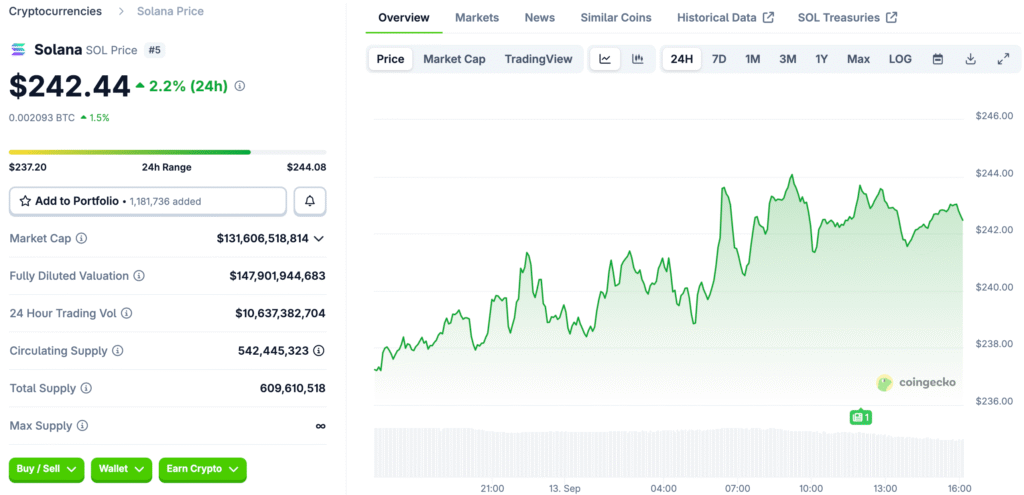Click the $147,901,944,683 valuation value

[278, 276]
